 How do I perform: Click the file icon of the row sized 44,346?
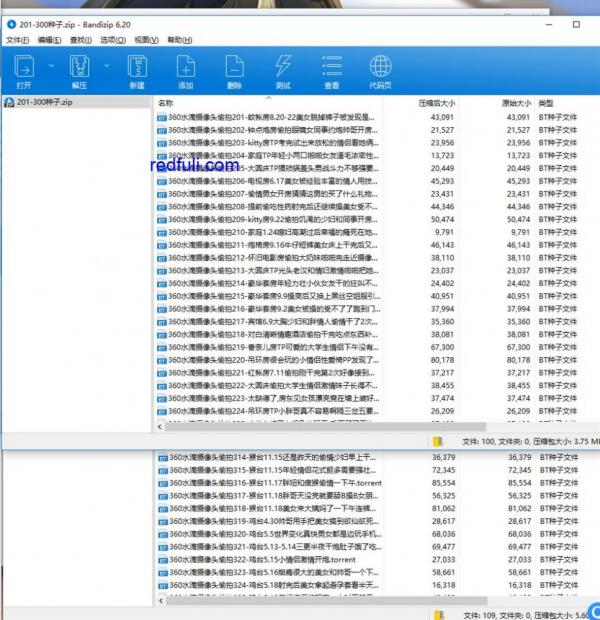[161, 207]
